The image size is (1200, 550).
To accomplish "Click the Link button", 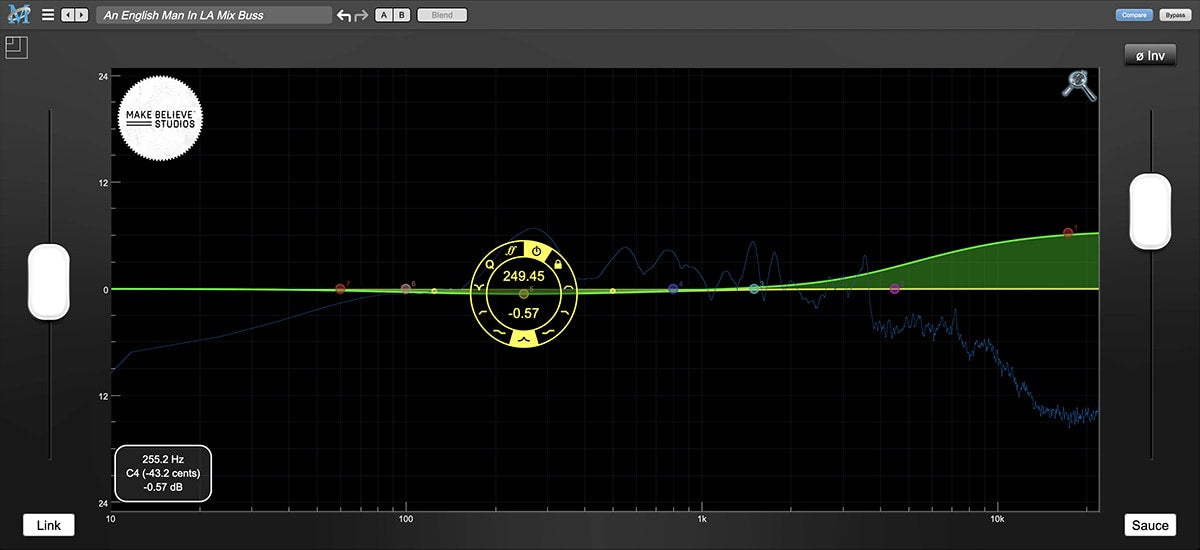I will tap(49, 525).
